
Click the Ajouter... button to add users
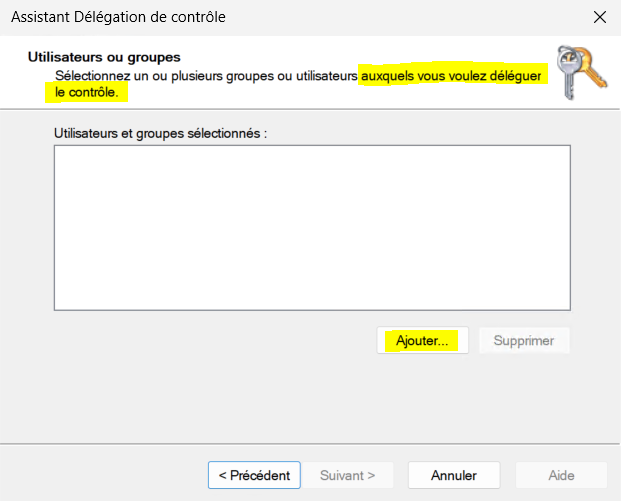[423, 341]
